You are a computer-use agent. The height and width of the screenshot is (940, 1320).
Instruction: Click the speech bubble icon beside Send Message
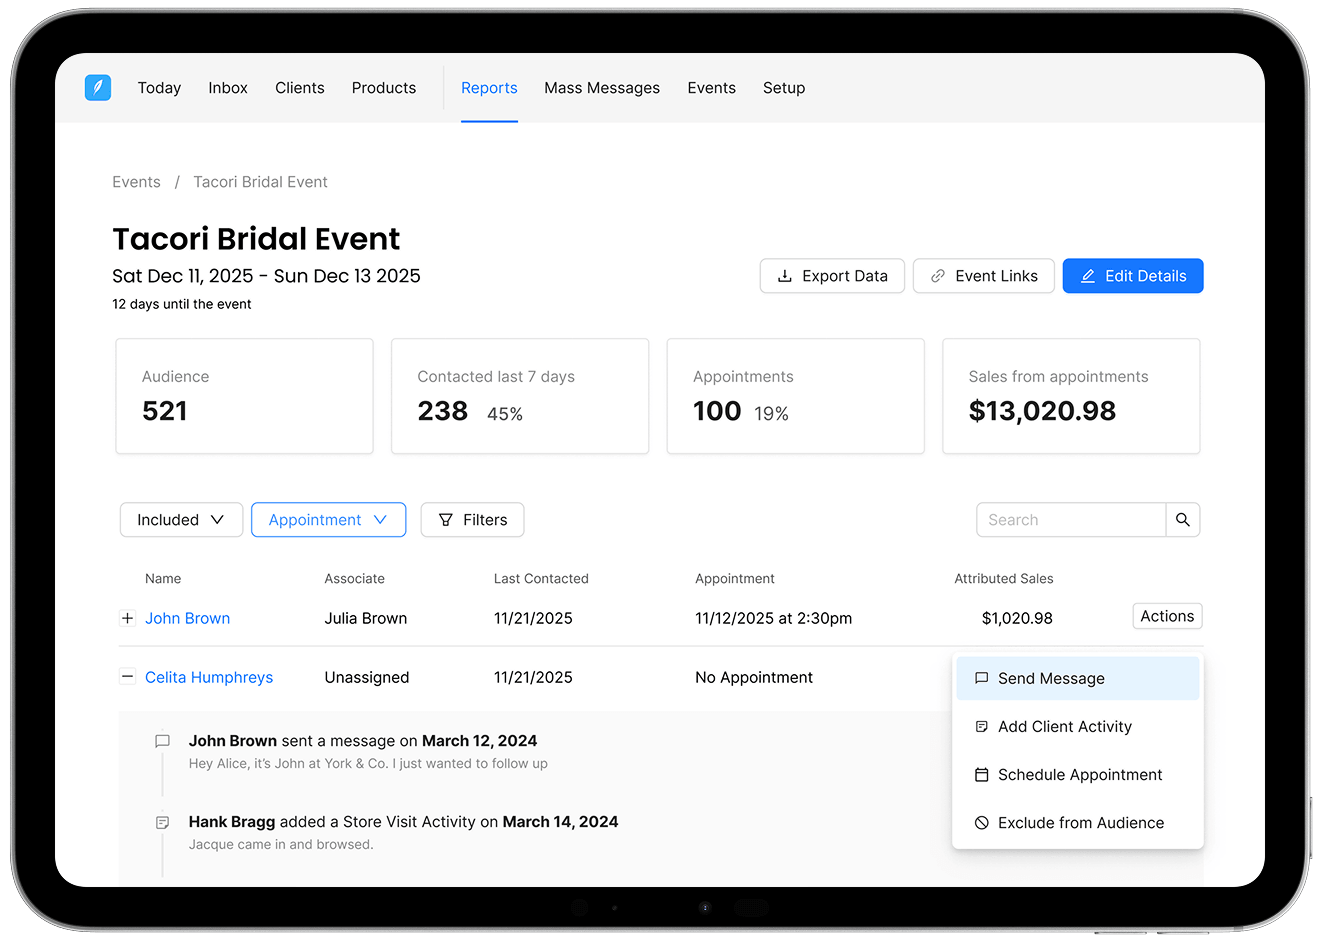pyautogui.click(x=982, y=678)
